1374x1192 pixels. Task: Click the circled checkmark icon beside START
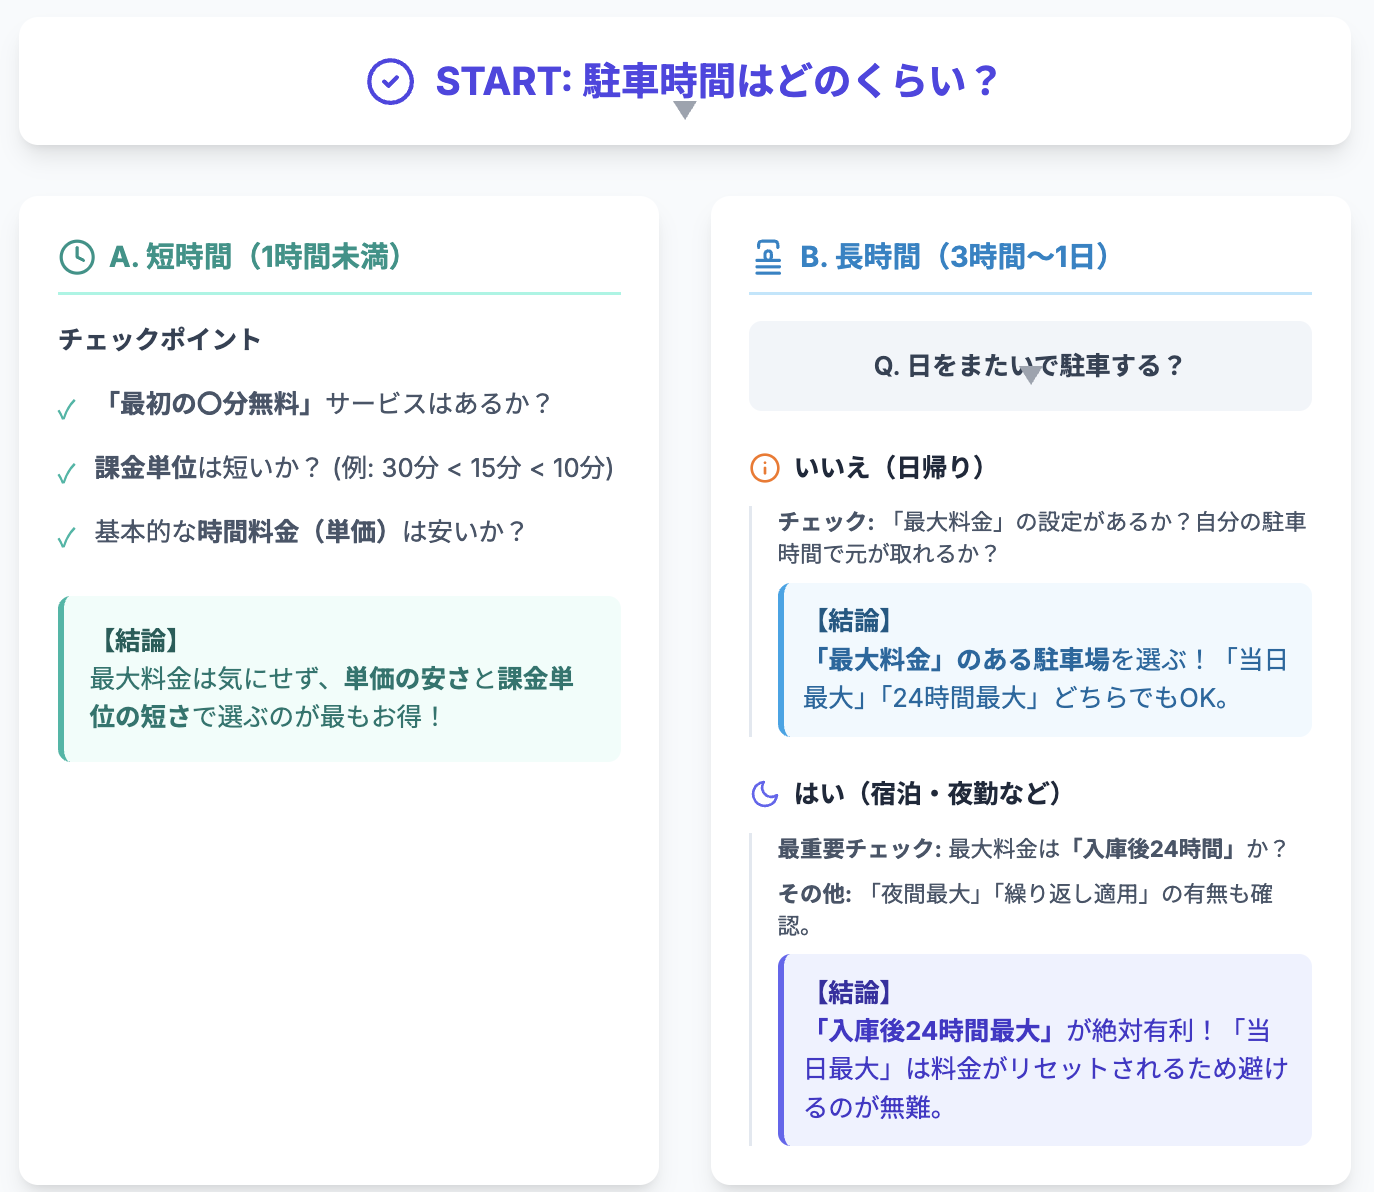390,81
